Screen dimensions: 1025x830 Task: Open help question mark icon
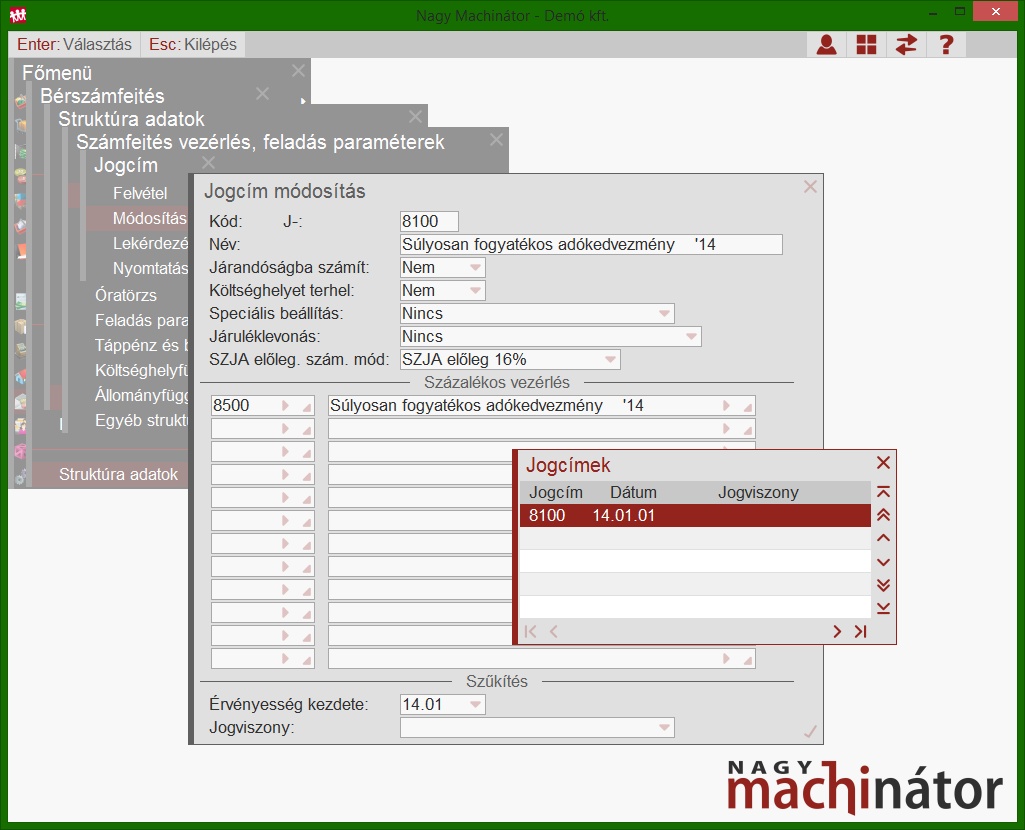point(946,44)
